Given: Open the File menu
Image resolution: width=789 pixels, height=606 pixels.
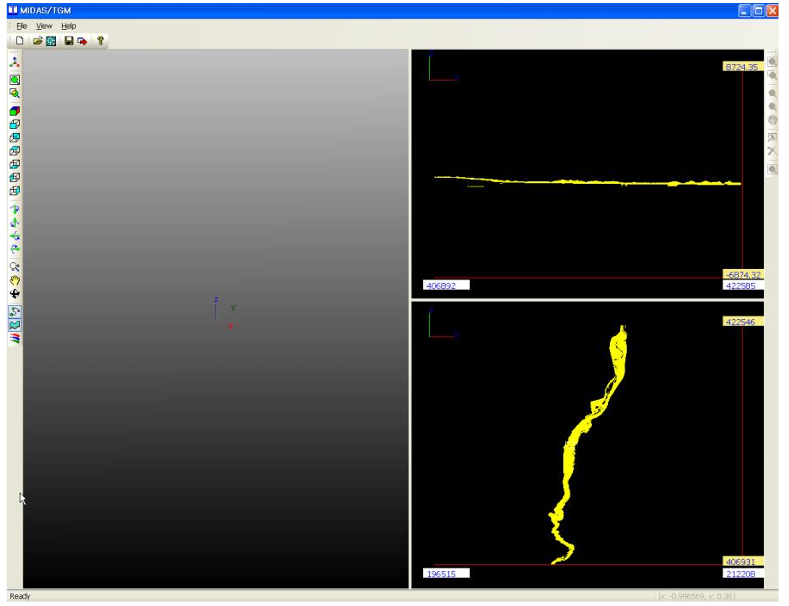Looking at the screenshot, I should coord(22,26).
